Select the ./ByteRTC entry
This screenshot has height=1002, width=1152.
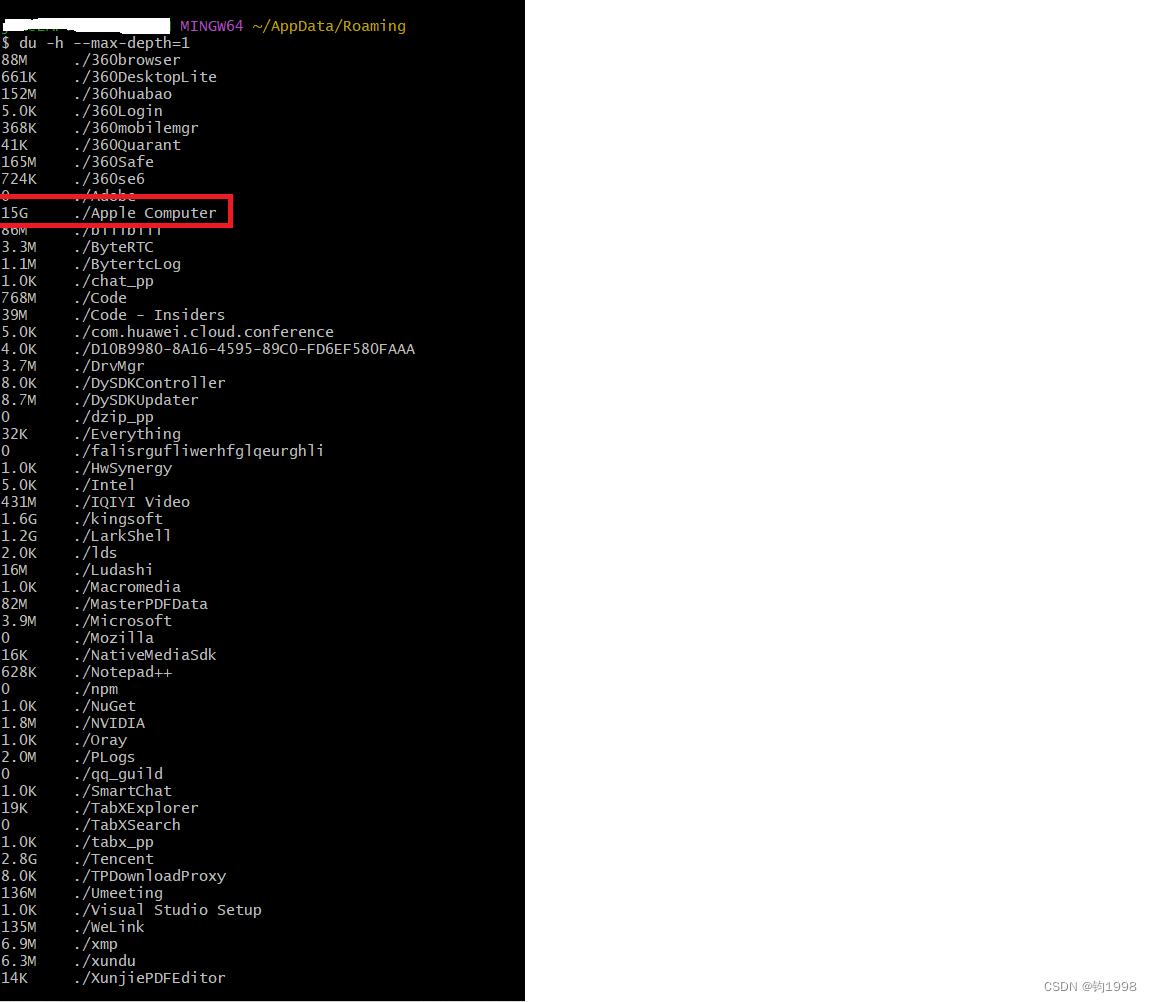tap(77, 247)
